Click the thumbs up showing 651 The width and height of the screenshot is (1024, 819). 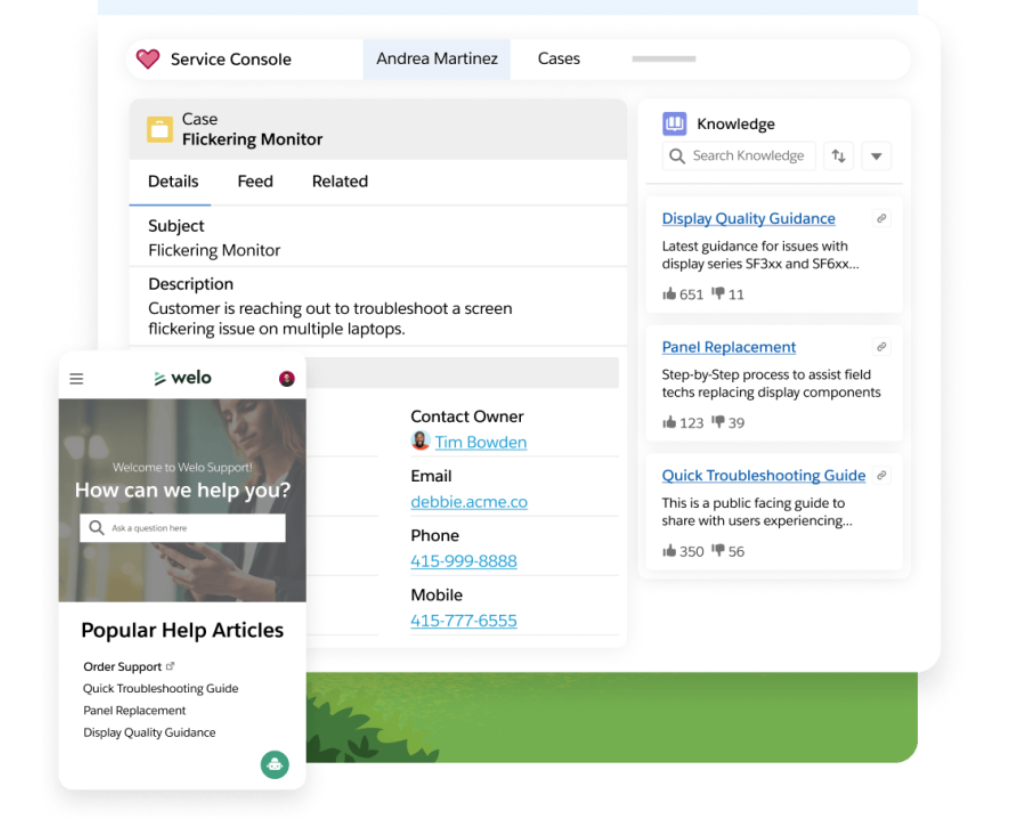tap(669, 294)
